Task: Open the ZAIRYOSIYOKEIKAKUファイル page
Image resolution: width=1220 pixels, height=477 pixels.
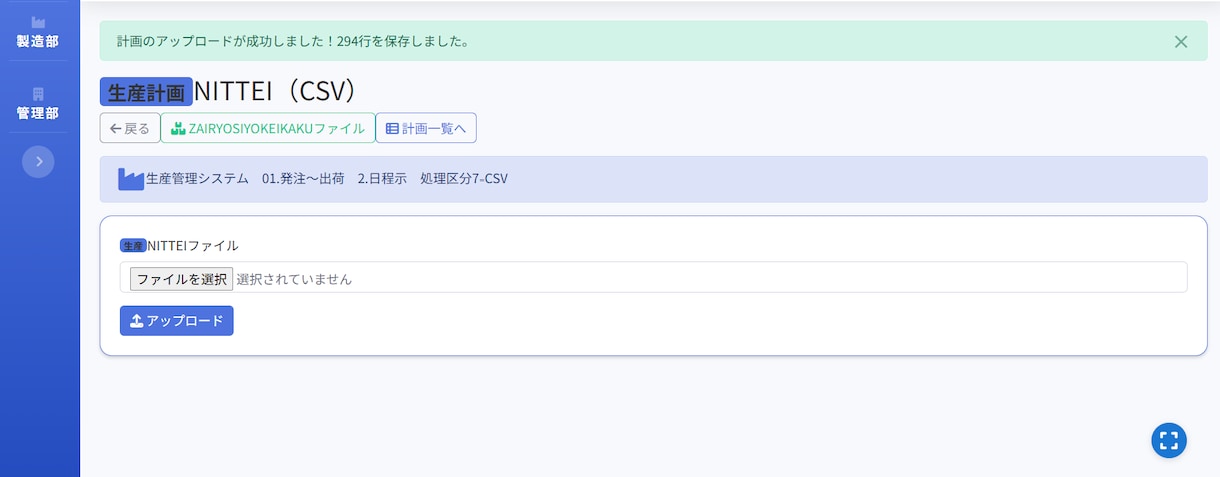Action: 268,128
